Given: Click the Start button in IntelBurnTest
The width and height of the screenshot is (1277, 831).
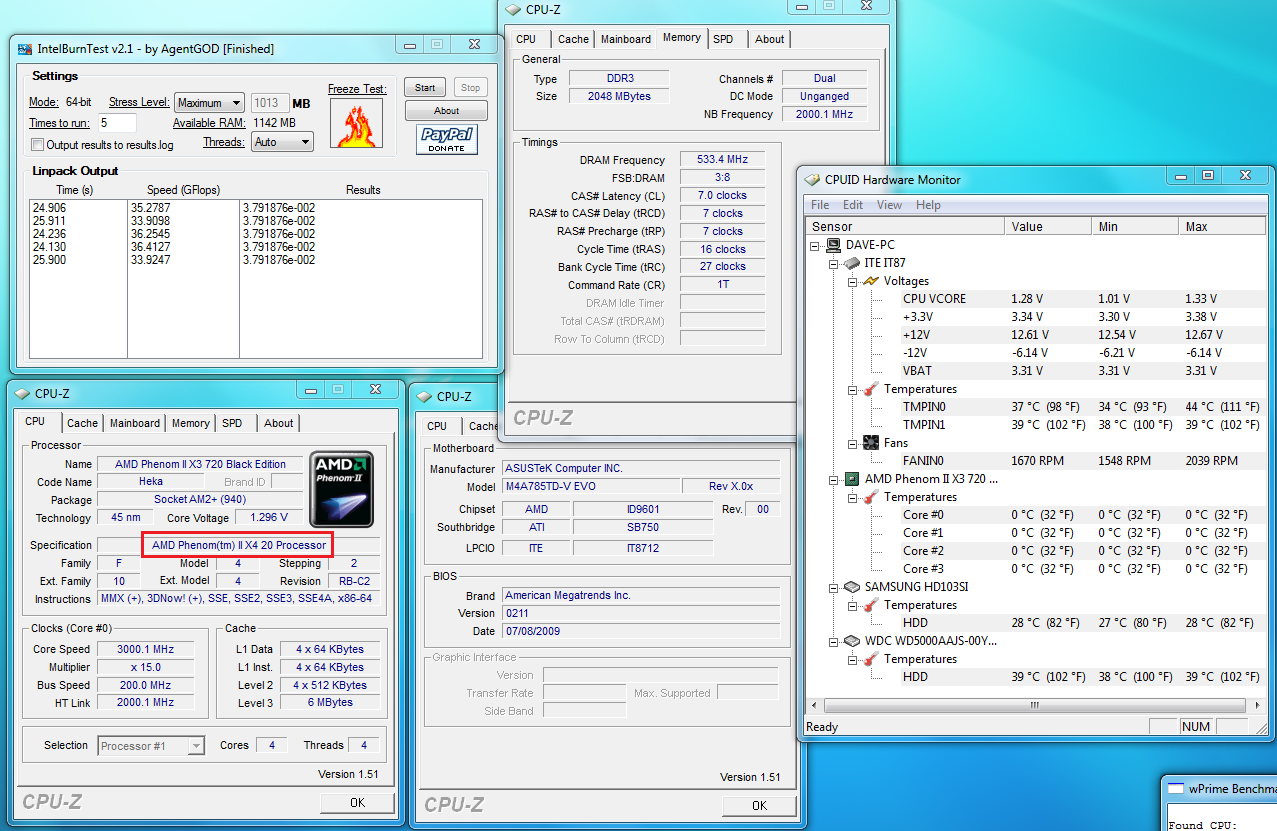Looking at the screenshot, I should tap(425, 88).
